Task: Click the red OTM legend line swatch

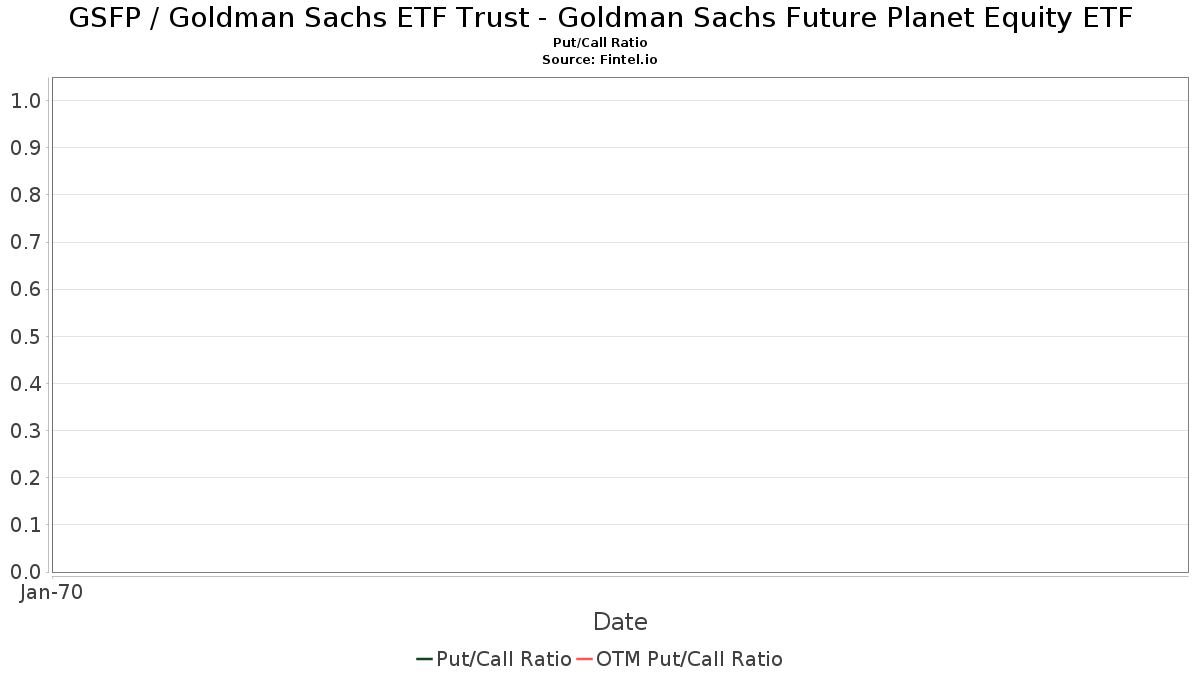Action: pos(585,659)
